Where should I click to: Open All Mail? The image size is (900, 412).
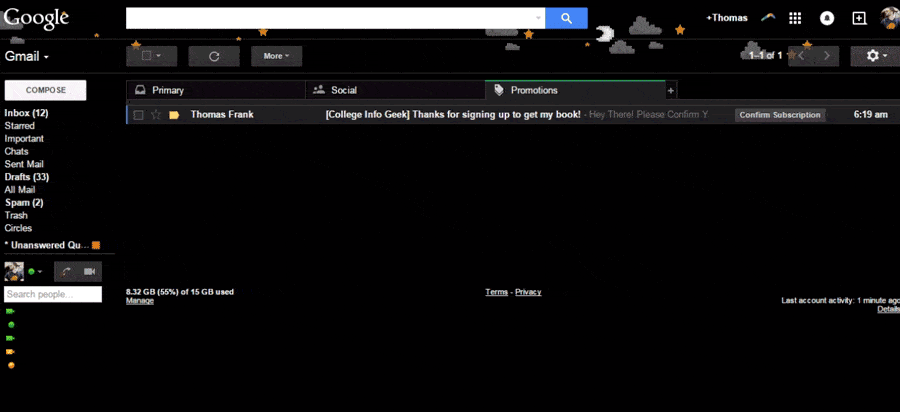point(20,190)
